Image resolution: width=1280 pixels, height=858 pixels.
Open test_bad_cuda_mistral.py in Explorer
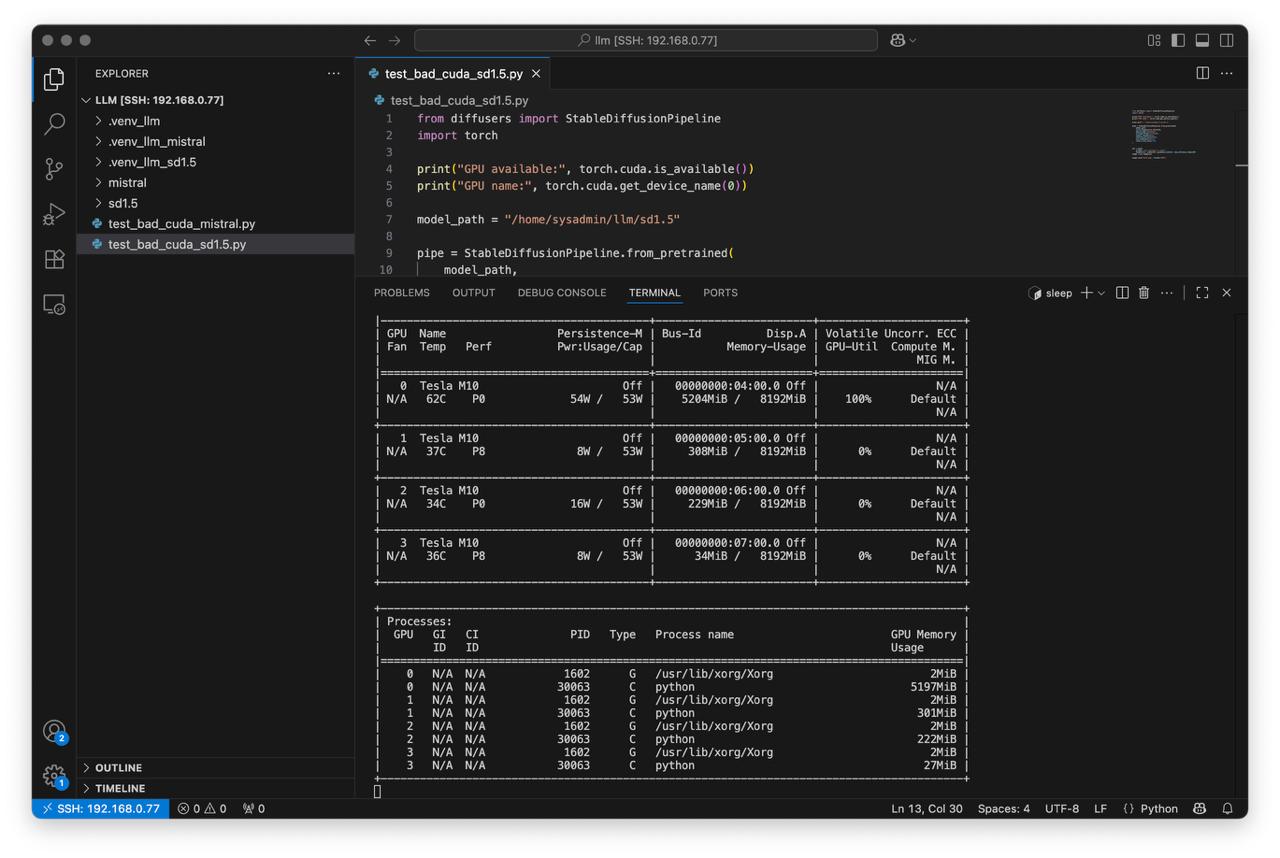215,223
